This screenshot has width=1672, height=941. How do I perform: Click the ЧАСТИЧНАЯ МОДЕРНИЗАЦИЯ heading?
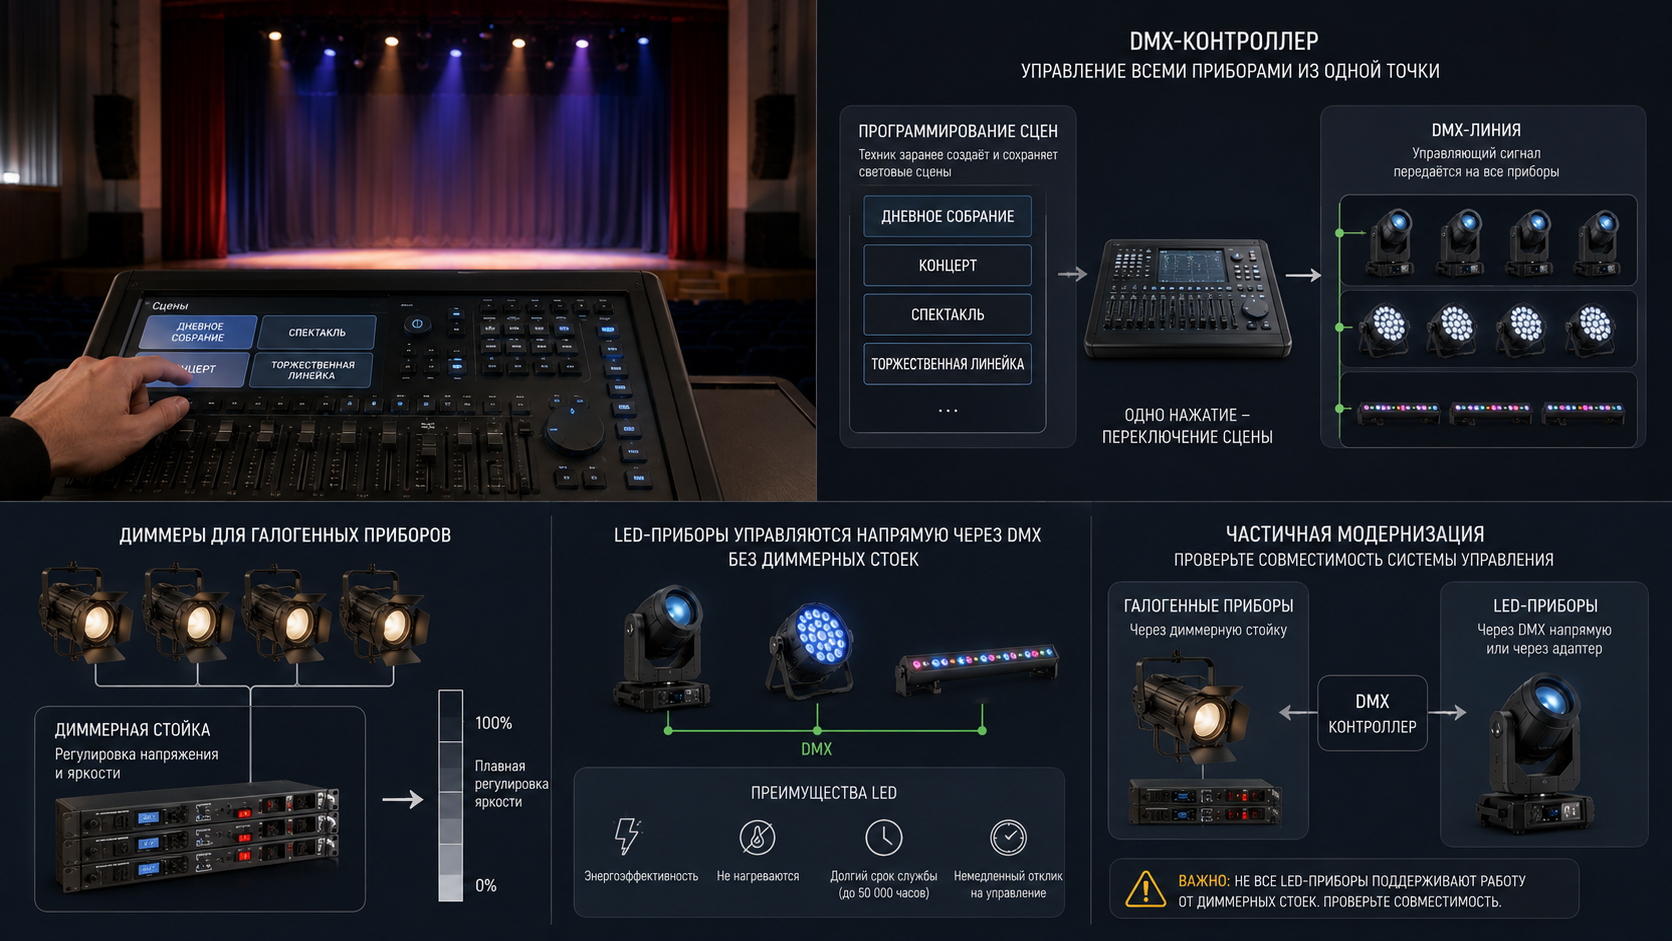click(1355, 534)
